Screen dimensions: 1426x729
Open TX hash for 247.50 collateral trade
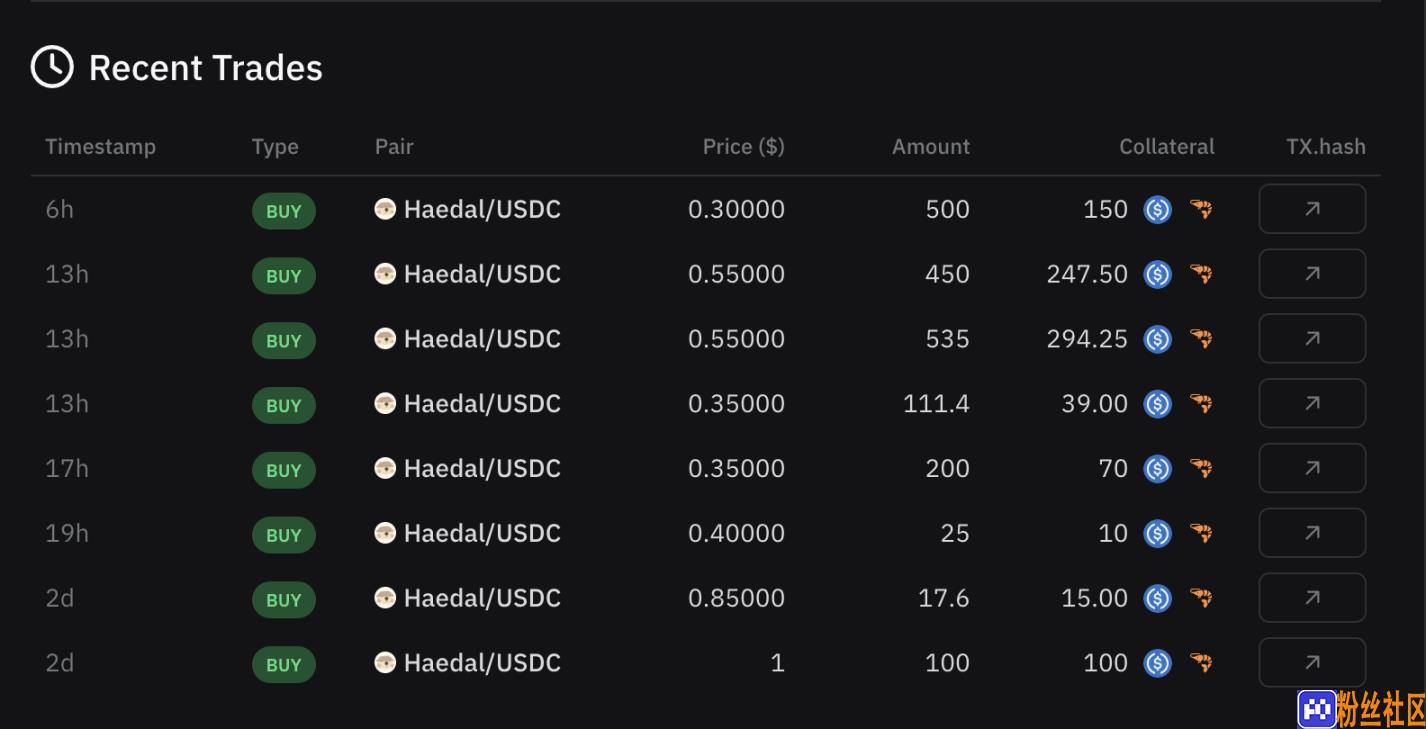[x=1312, y=274]
